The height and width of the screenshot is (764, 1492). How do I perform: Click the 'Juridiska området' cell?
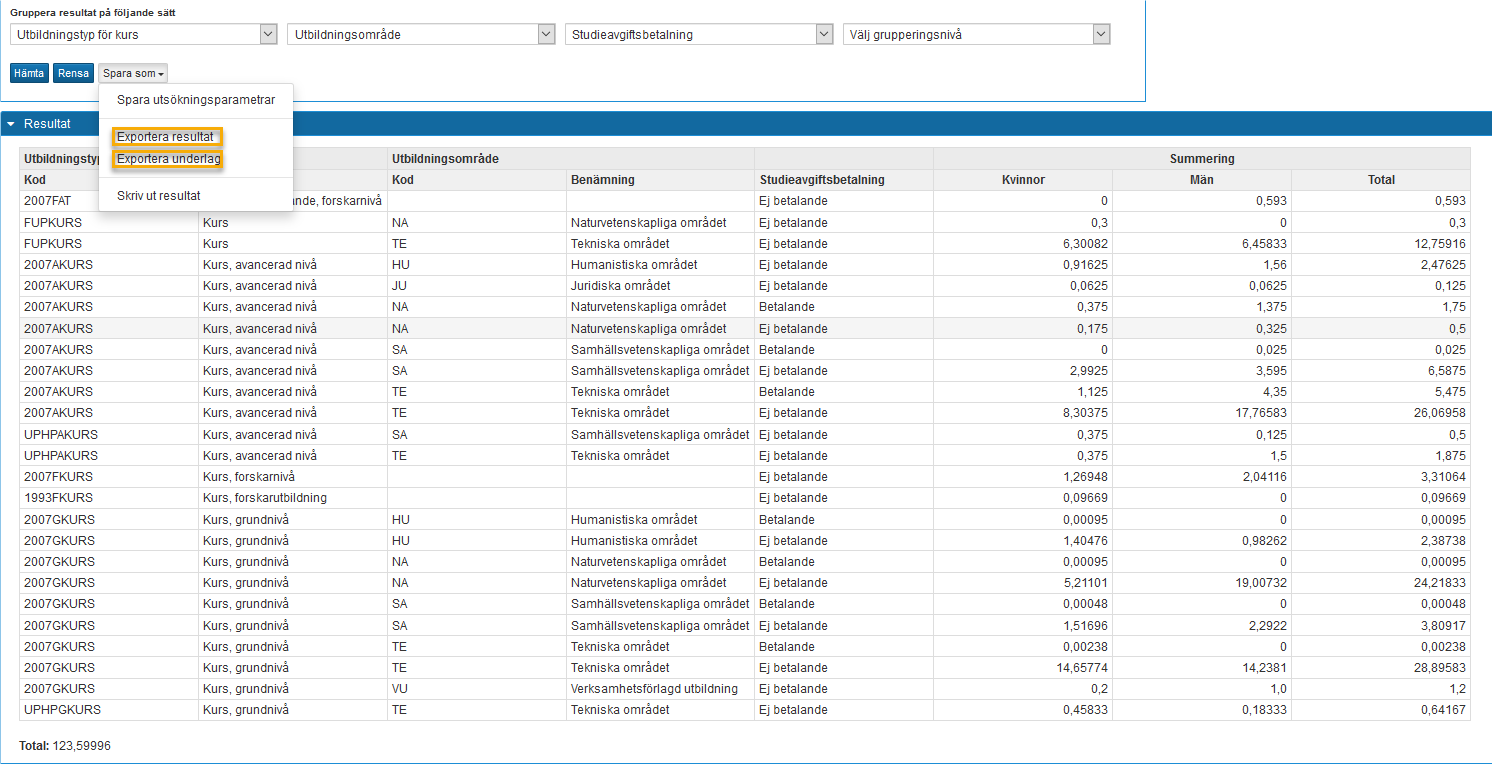661,286
